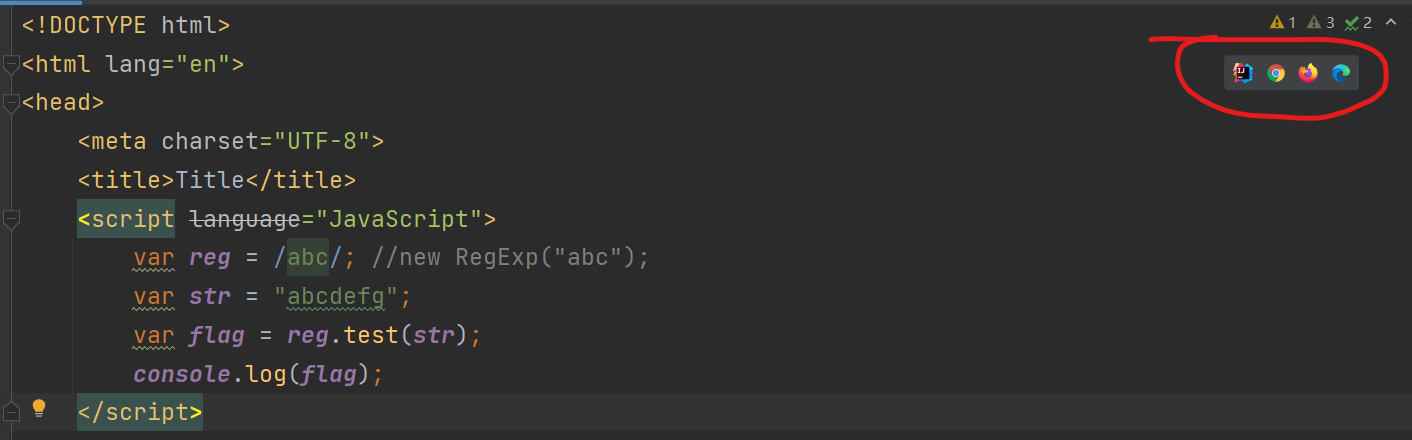Image resolution: width=1412 pixels, height=440 pixels.
Task: Click the closing script fold marker
Action: [11, 412]
